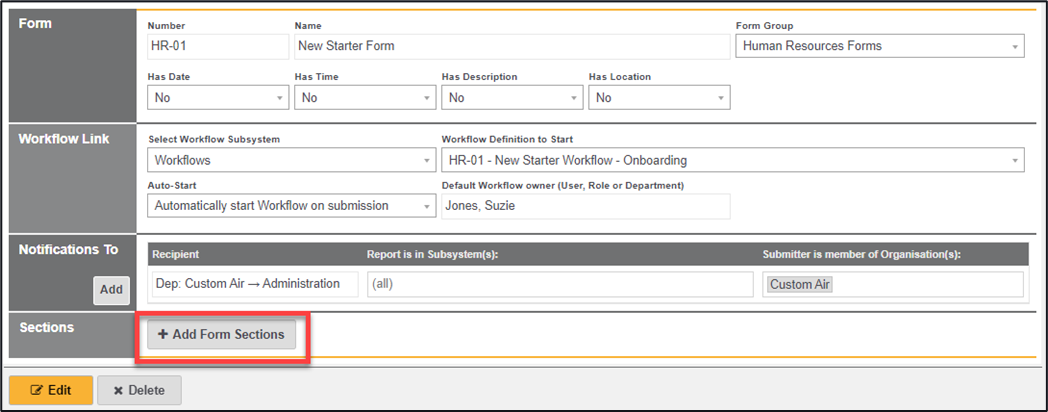Viewport: 1048px width, 412px height.
Task: Click the pencil icon on Edit button
Action: coord(37,390)
